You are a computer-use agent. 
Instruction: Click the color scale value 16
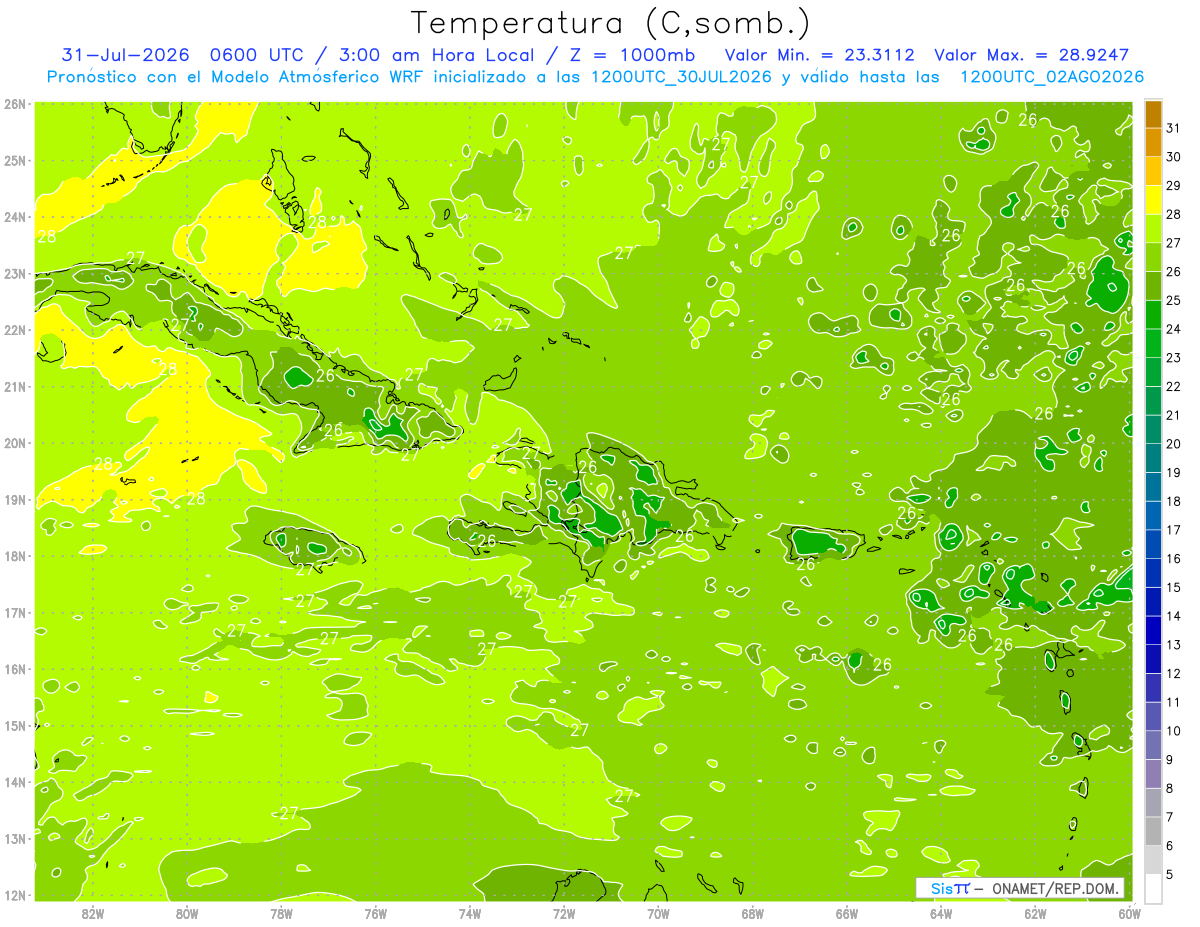[x=1173, y=559]
